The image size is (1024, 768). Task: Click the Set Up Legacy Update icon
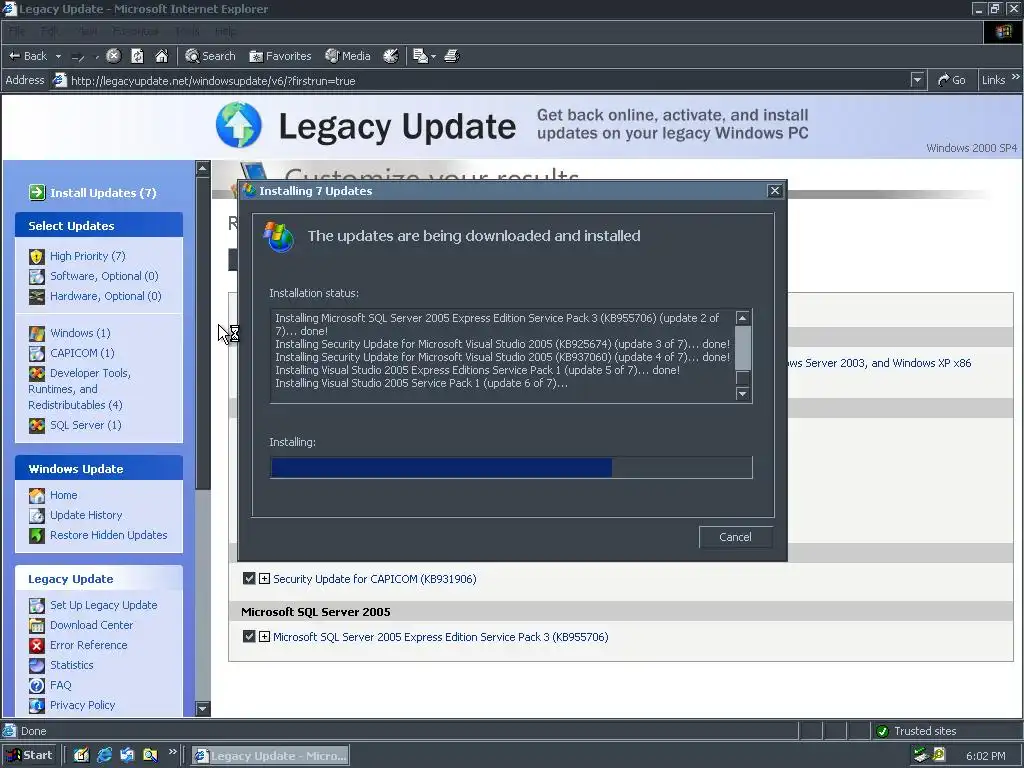(x=37, y=605)
